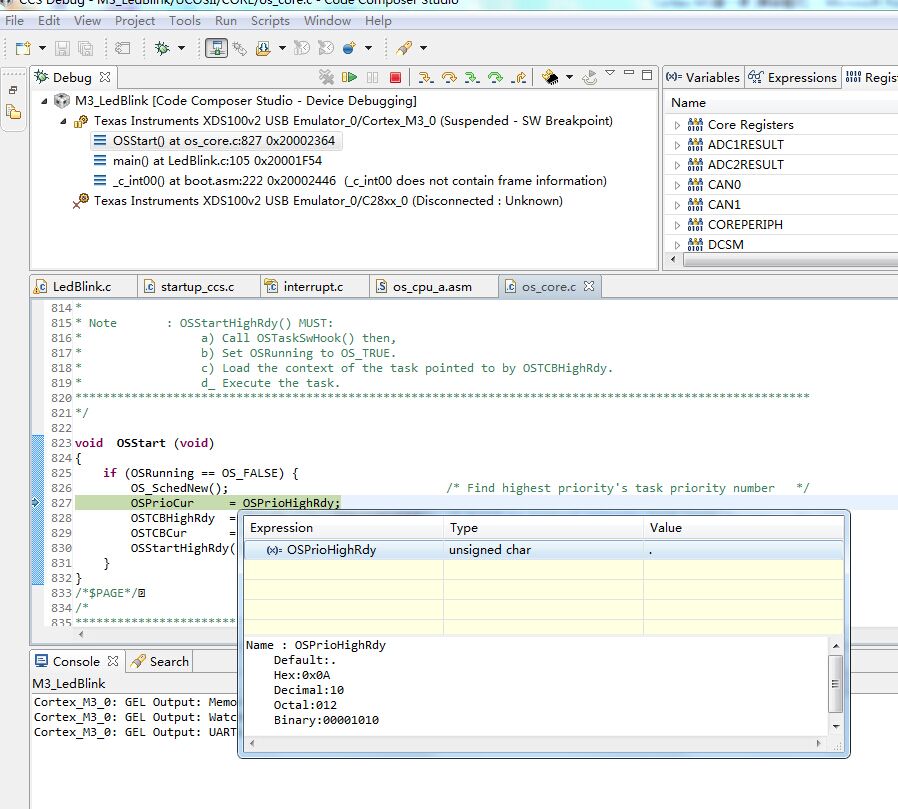Click the red Terminate button
This screenshot has width=898, height=809.
click(x=395, y=77)
